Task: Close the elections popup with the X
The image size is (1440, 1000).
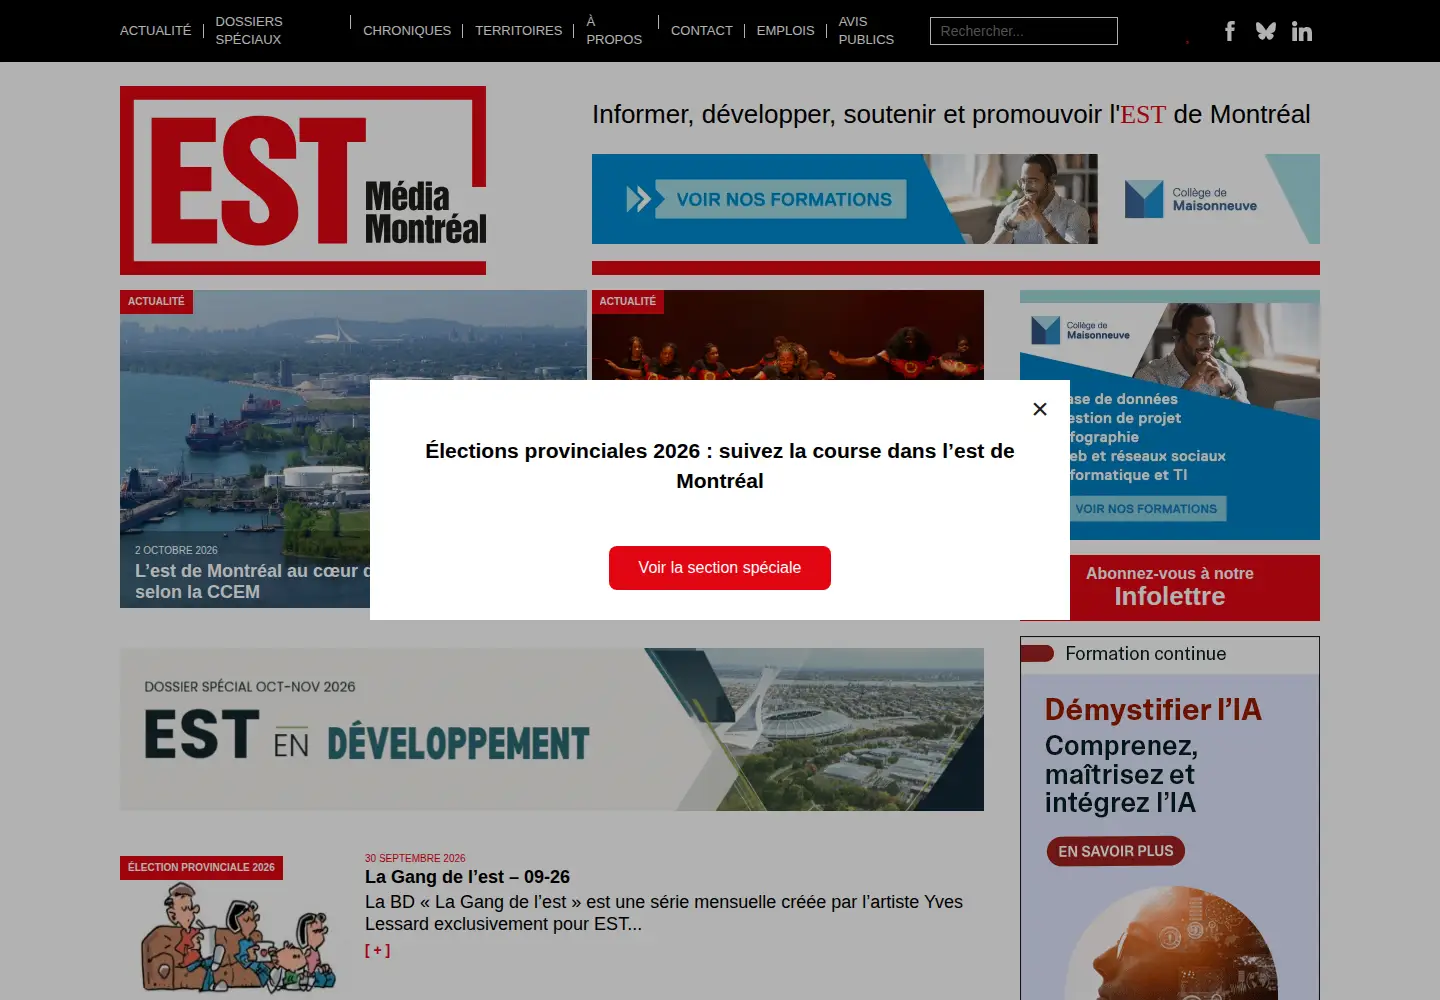Action: pyautogui.click(x=1040, y=409)
